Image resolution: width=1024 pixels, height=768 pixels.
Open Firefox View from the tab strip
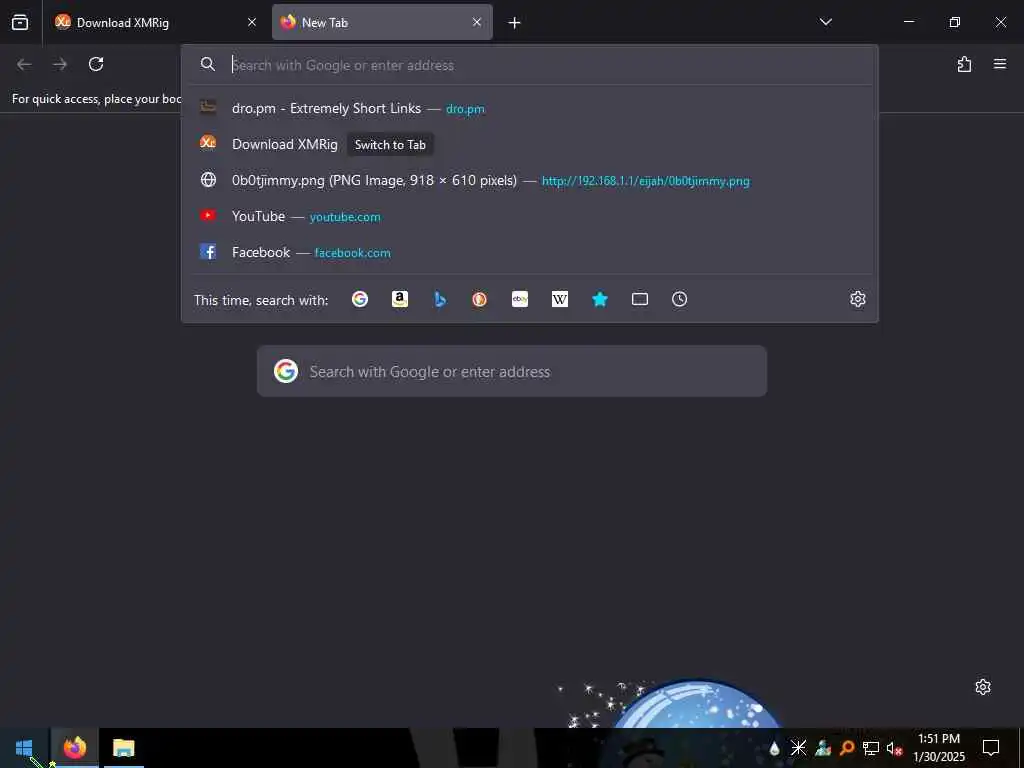click(20, 23)
